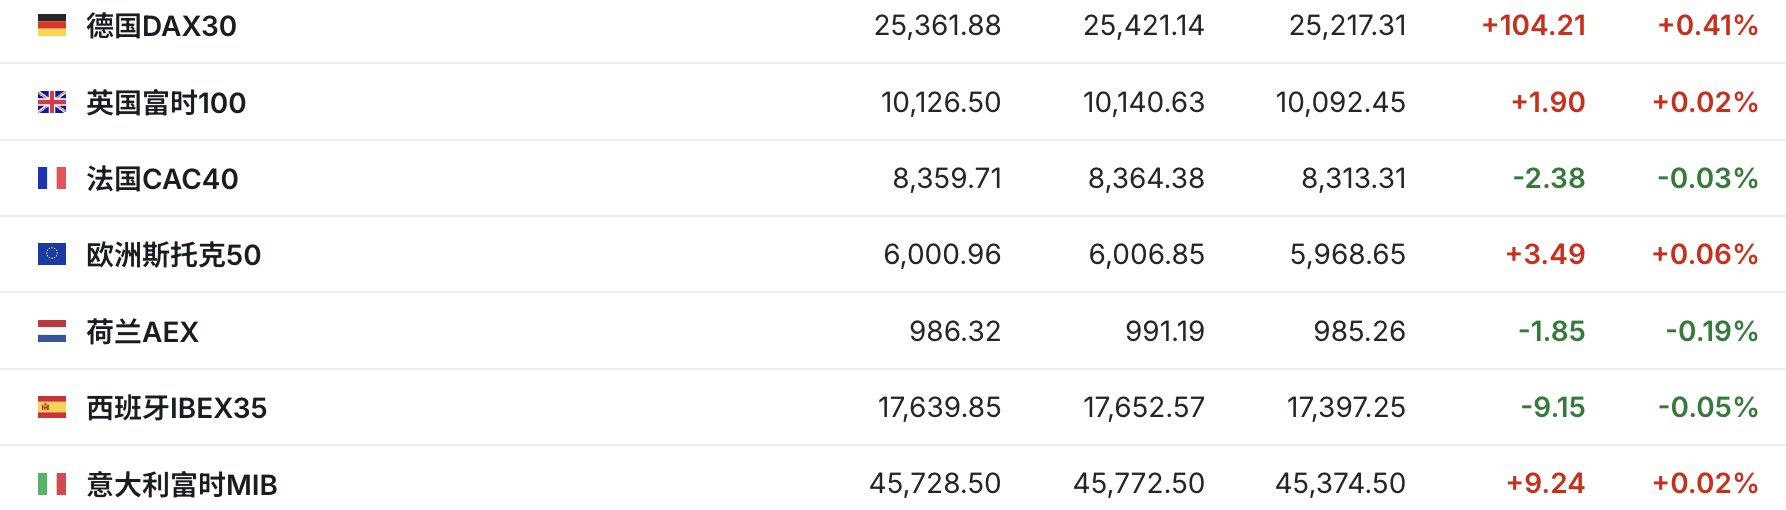Click the Spanish flag icon
This screenshot has width=1786, height=510.
click(52, 407)
